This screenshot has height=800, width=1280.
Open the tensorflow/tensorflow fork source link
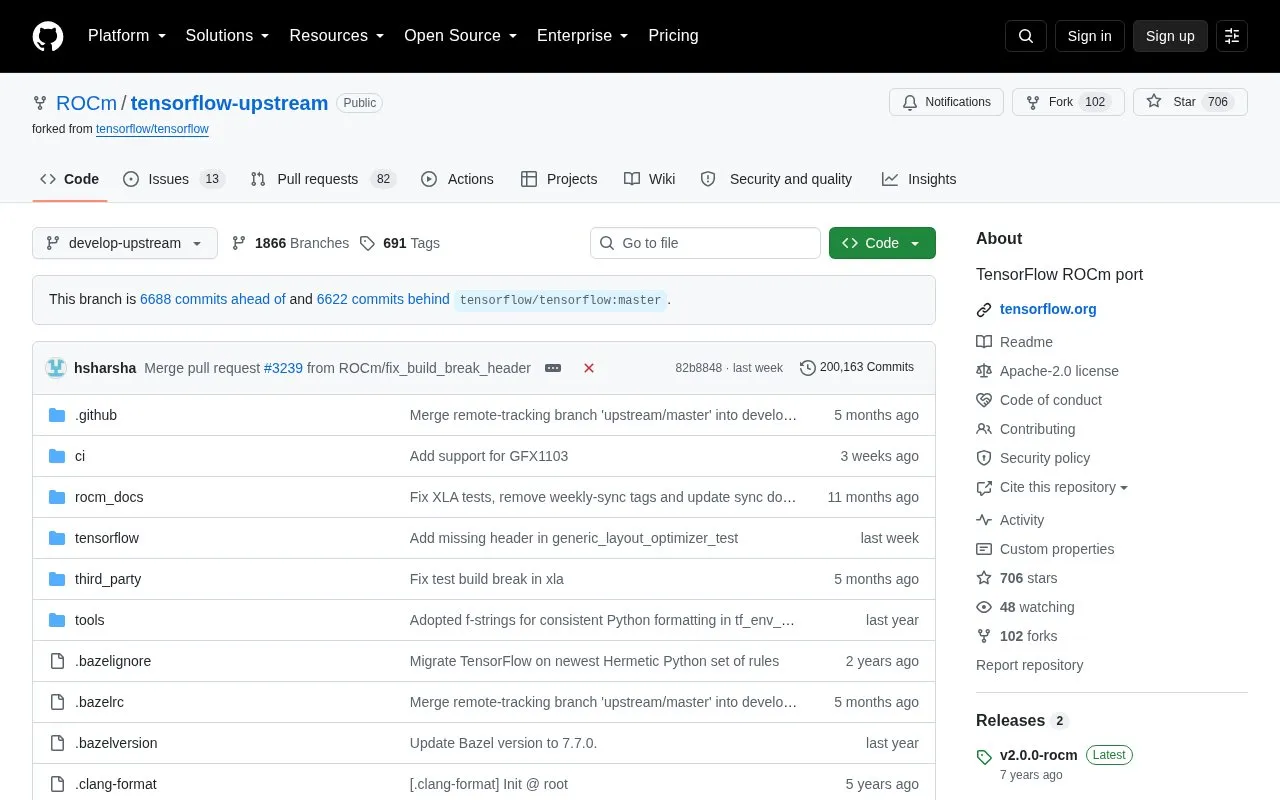point(152,129)
